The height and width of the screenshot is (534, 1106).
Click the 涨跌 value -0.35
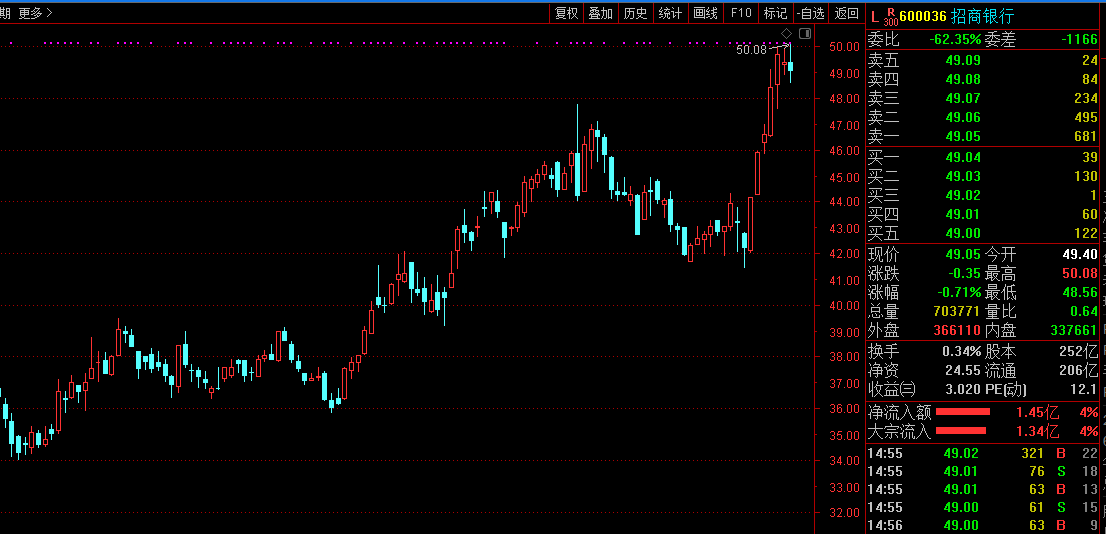point(963,273)
